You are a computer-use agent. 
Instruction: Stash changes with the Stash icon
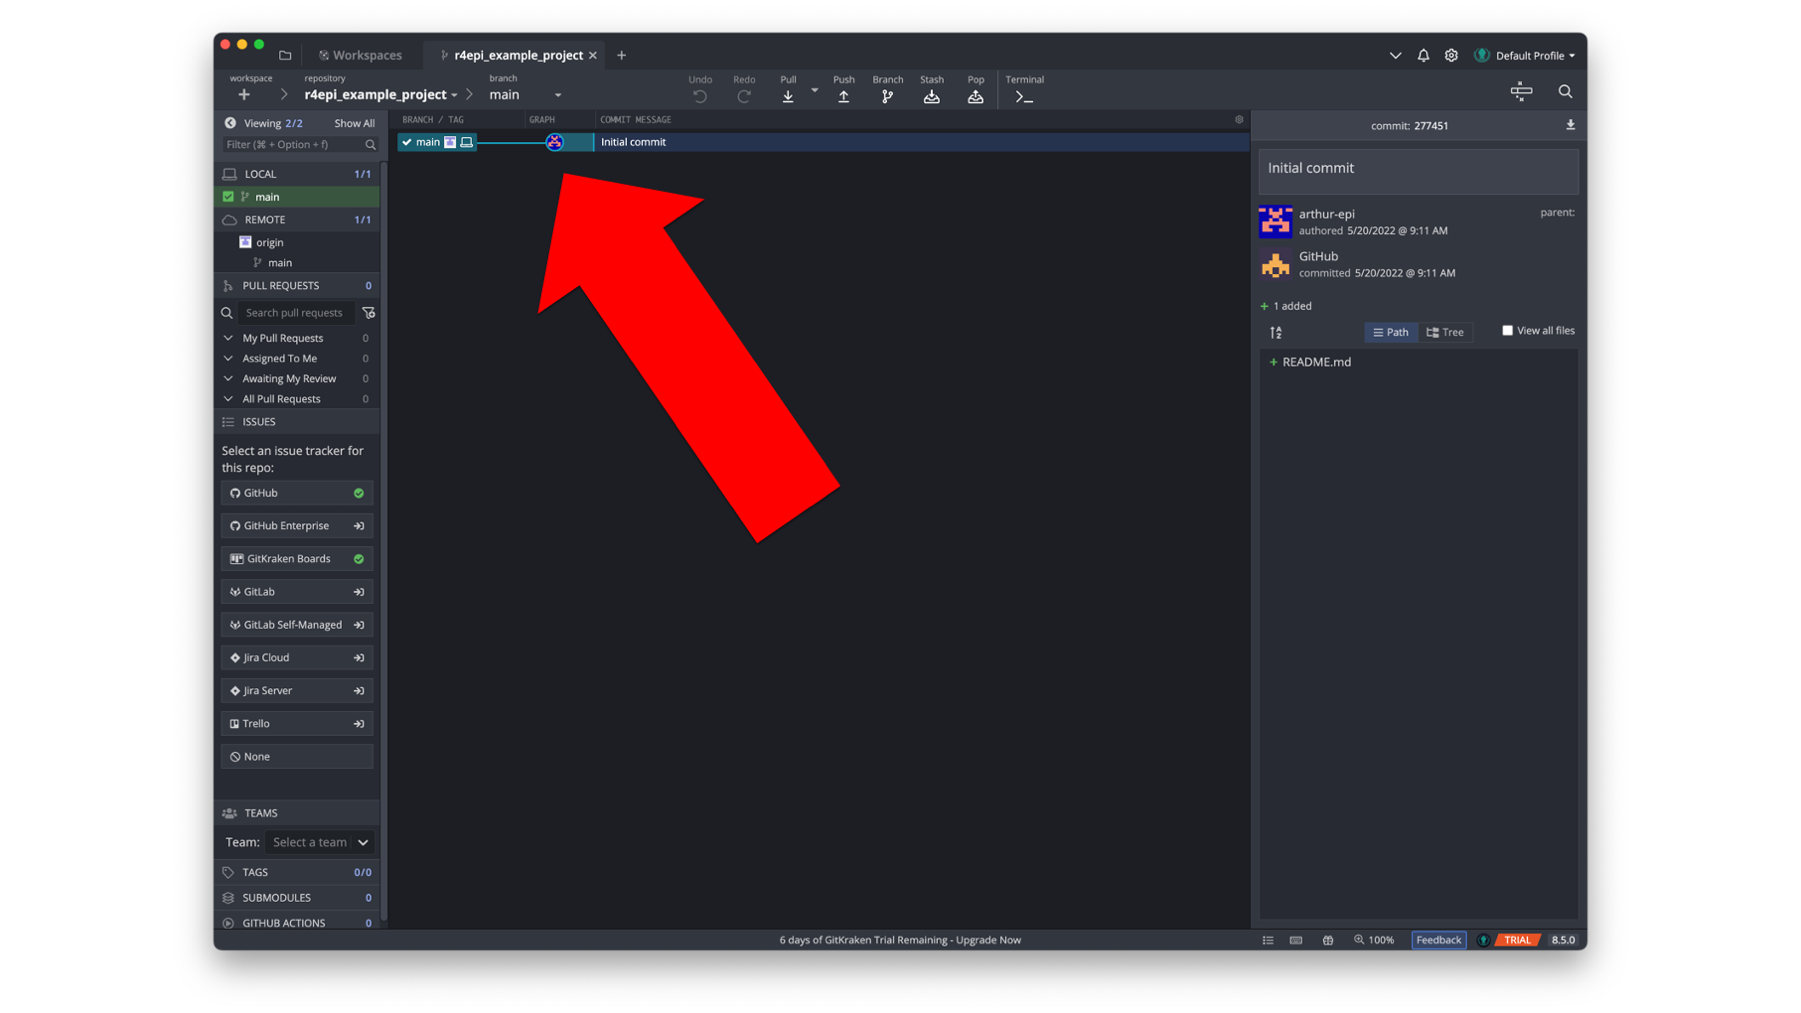coord(932,96)
